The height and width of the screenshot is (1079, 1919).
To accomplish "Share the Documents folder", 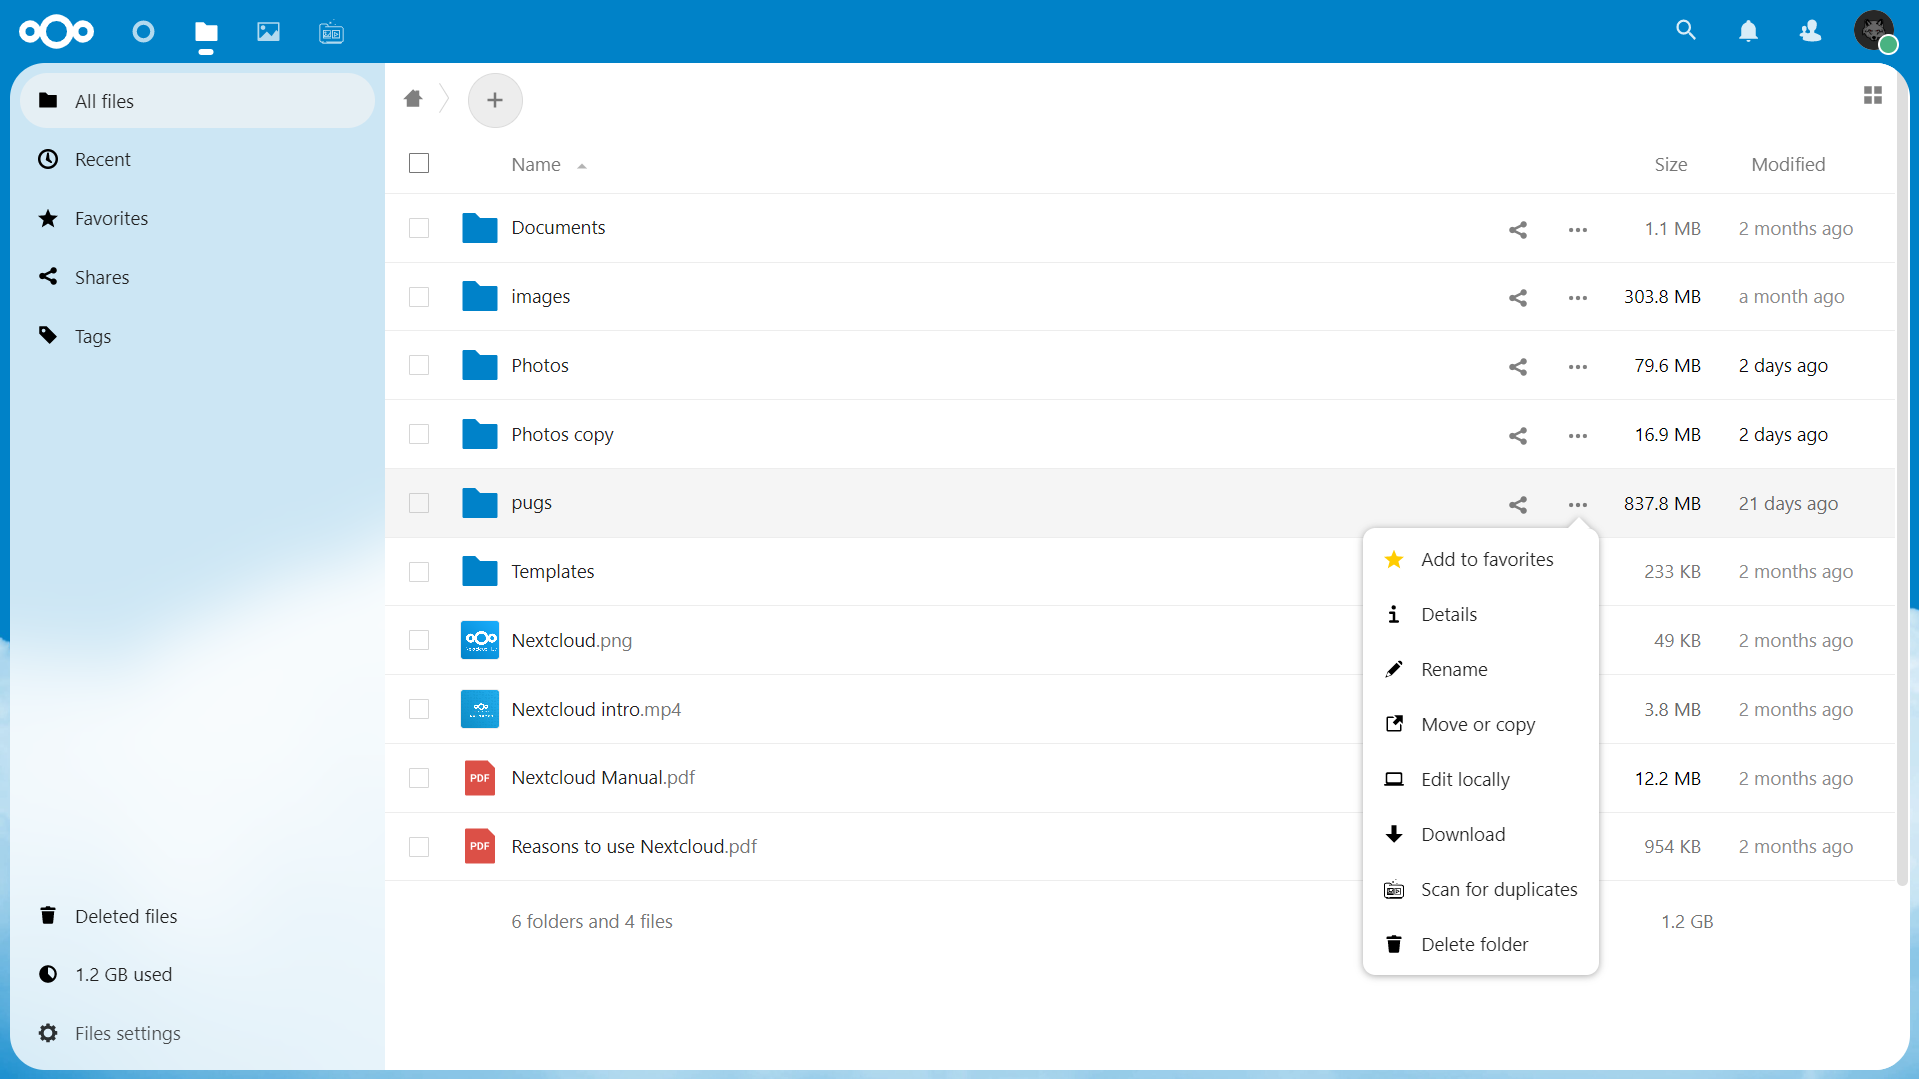I will click(x=1518, y=229).
